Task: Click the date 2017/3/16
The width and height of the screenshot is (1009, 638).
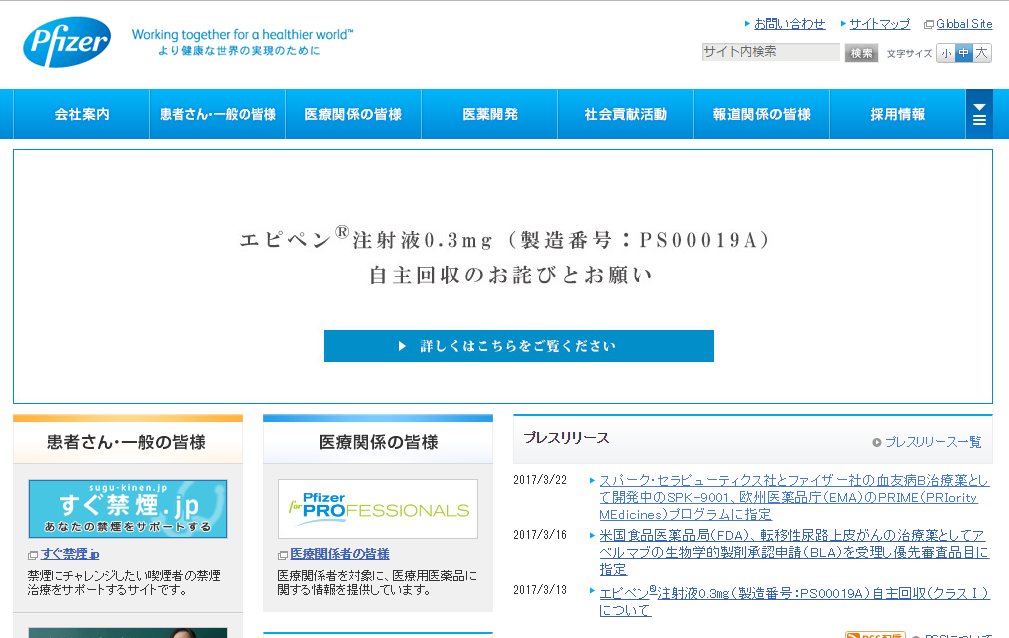Action: click(x=540, y=535)
